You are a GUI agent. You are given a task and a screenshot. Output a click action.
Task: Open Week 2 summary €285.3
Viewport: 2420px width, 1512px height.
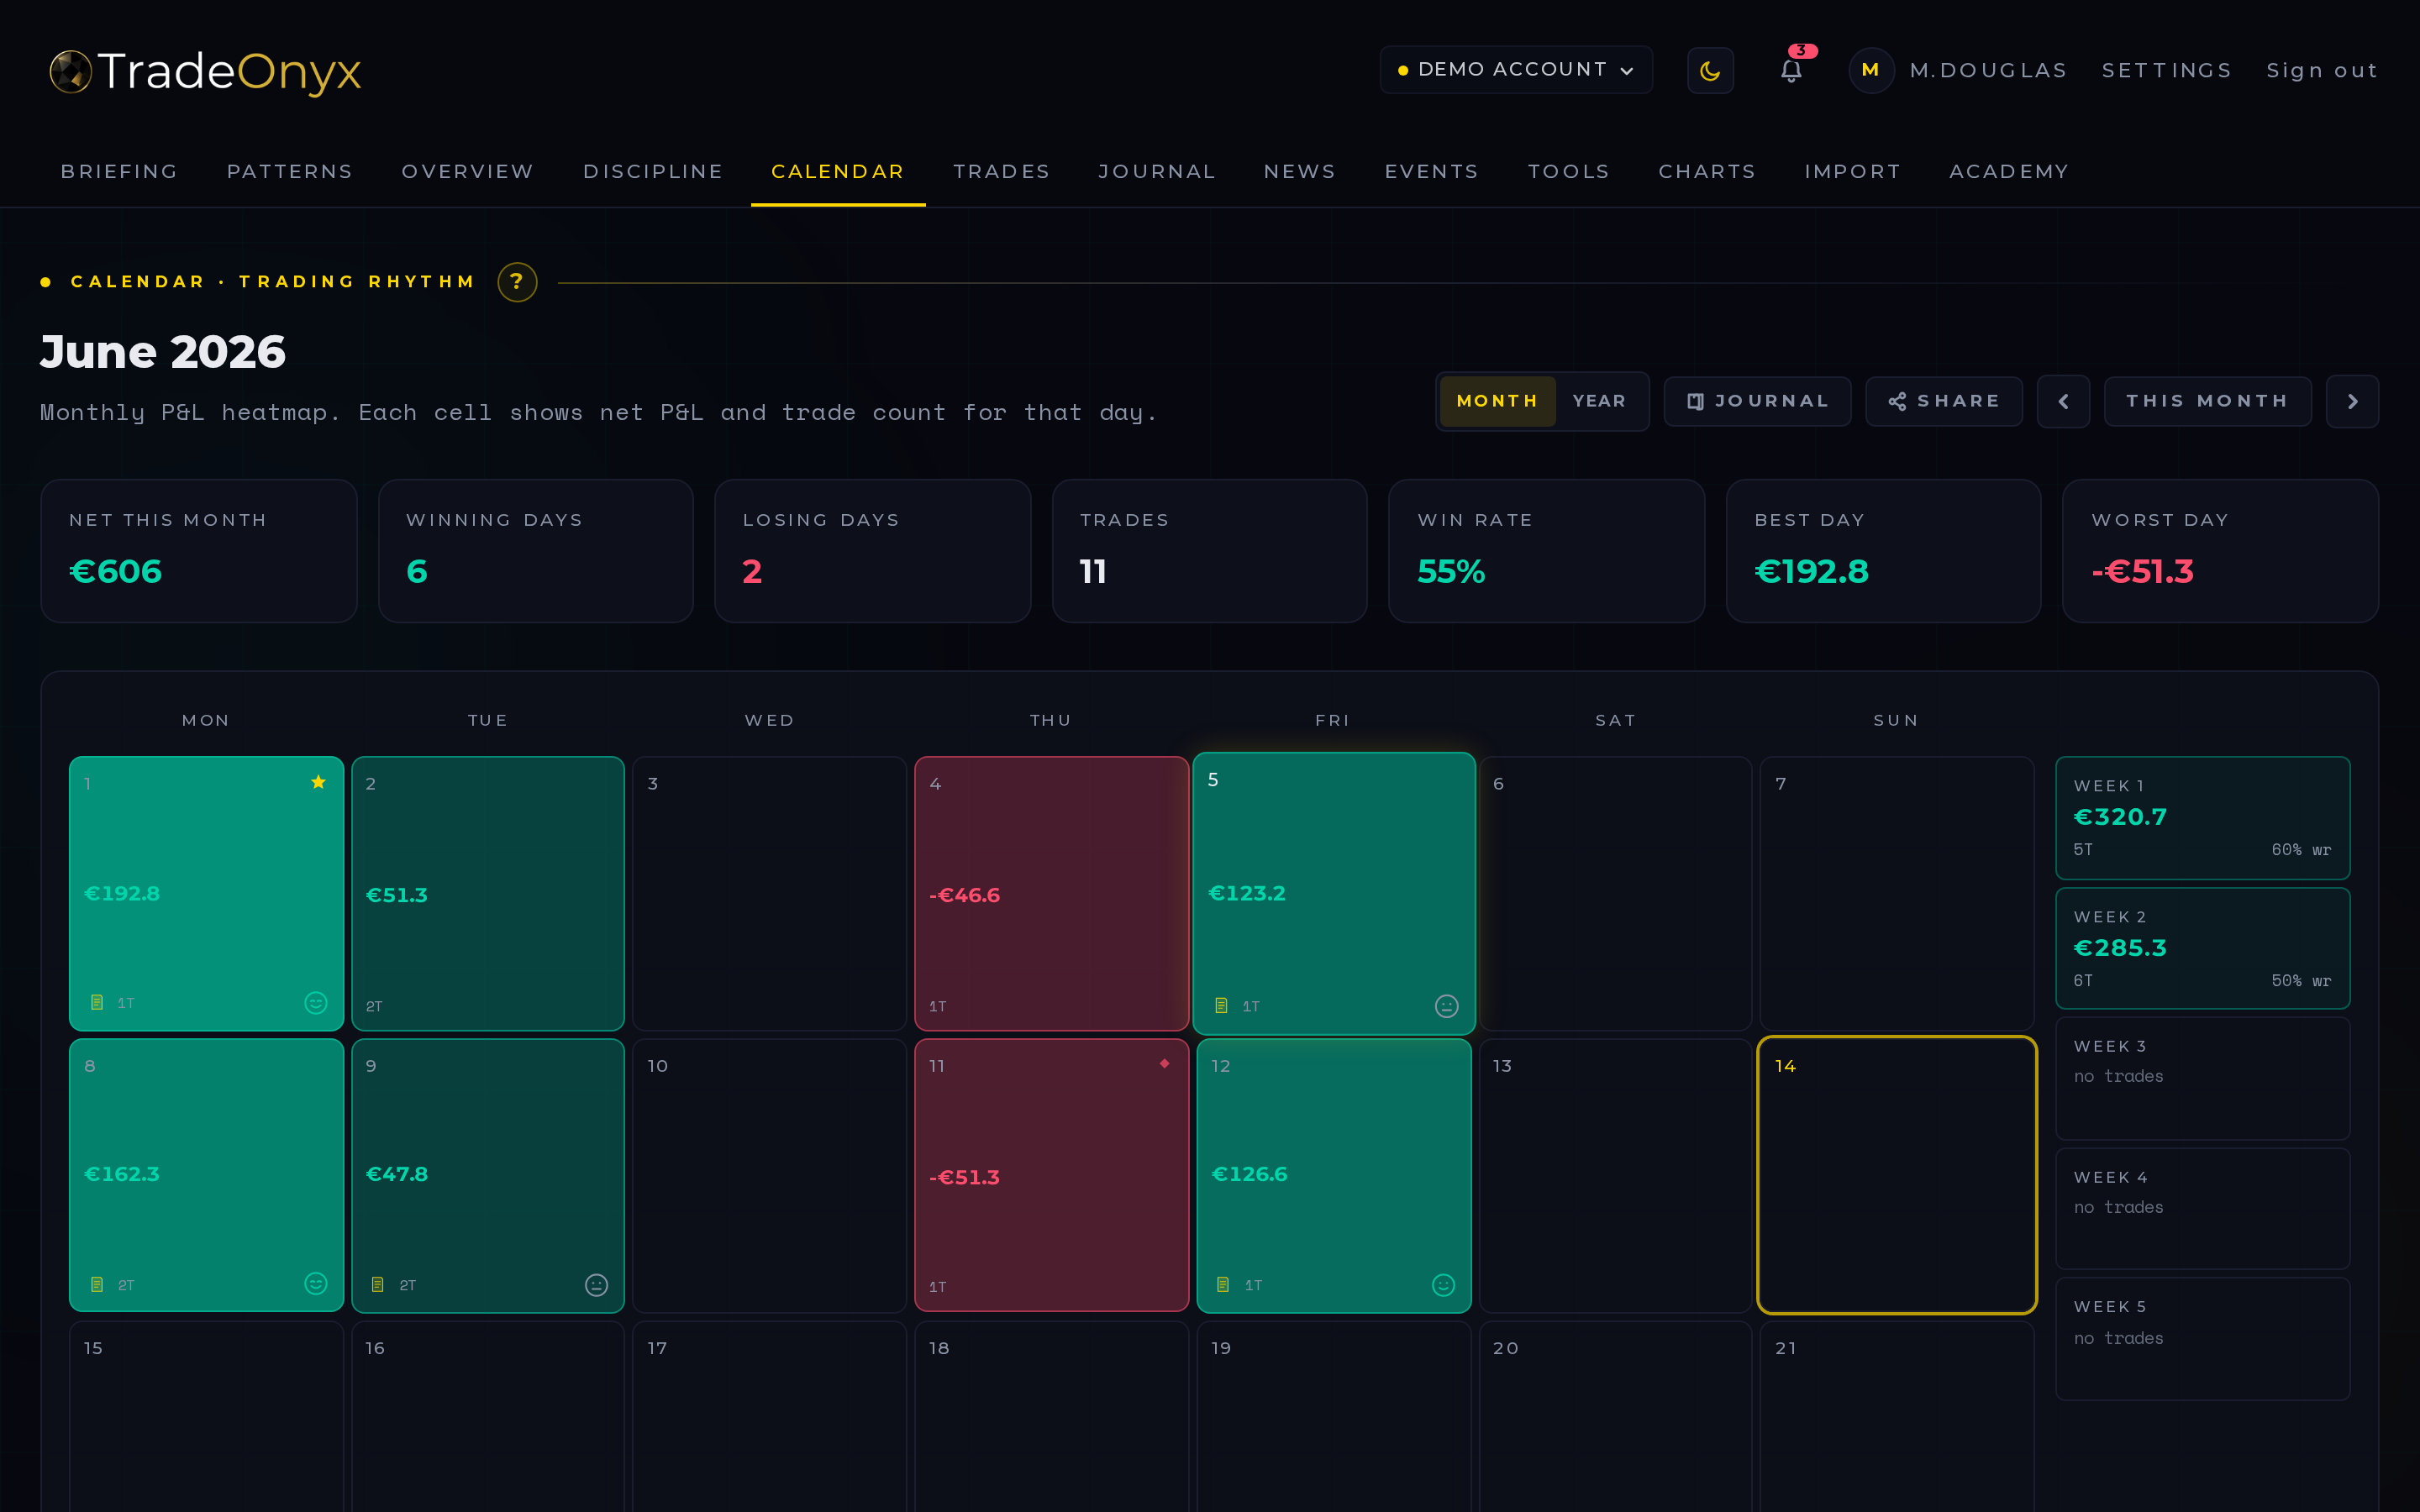coord(2202,948)
